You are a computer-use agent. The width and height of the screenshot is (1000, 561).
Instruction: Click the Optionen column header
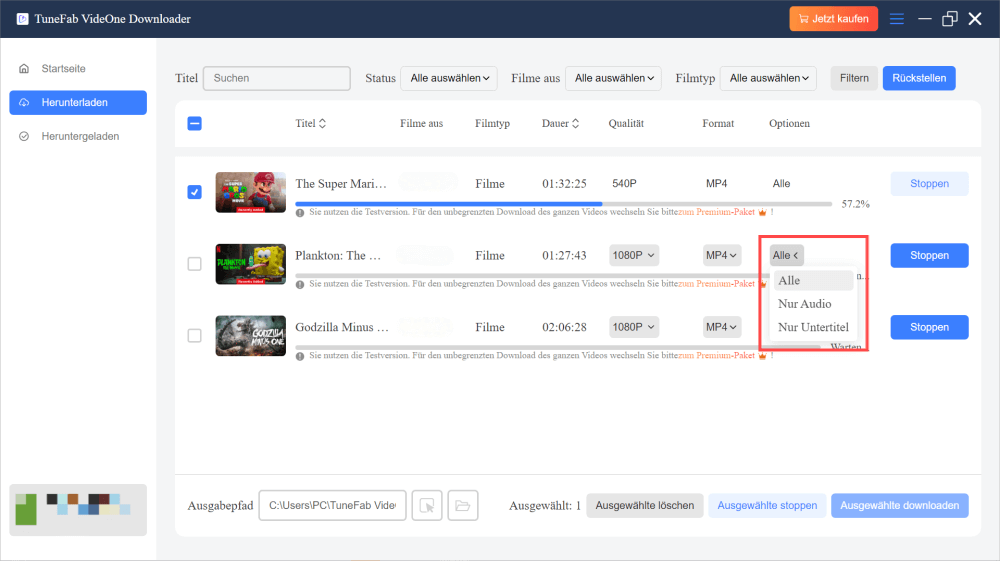coord(789,123)
